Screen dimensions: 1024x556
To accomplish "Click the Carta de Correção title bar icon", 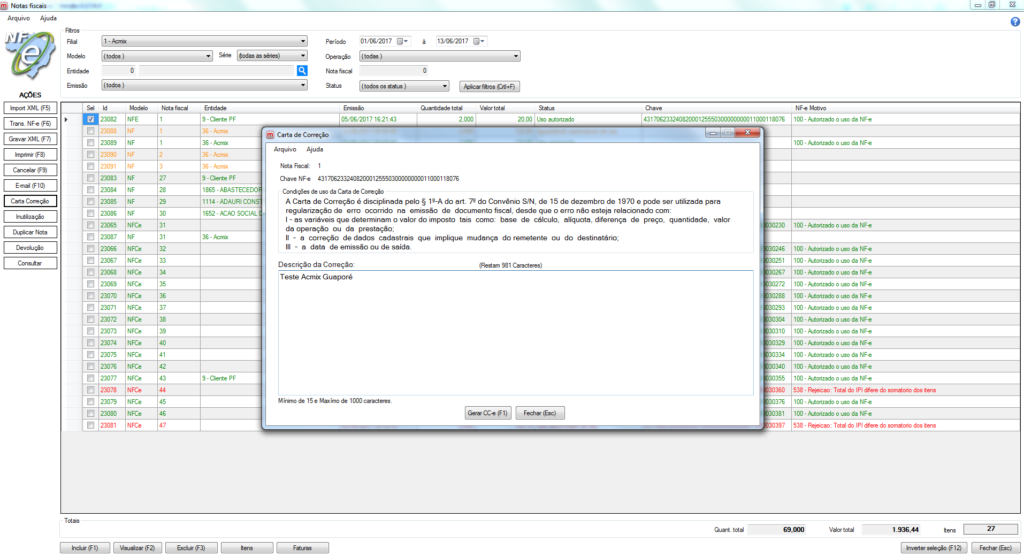I will (x=268, y=134).
